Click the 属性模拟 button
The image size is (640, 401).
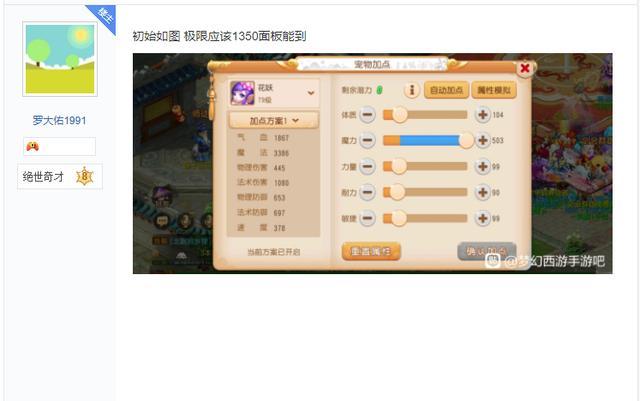[494, 90]
